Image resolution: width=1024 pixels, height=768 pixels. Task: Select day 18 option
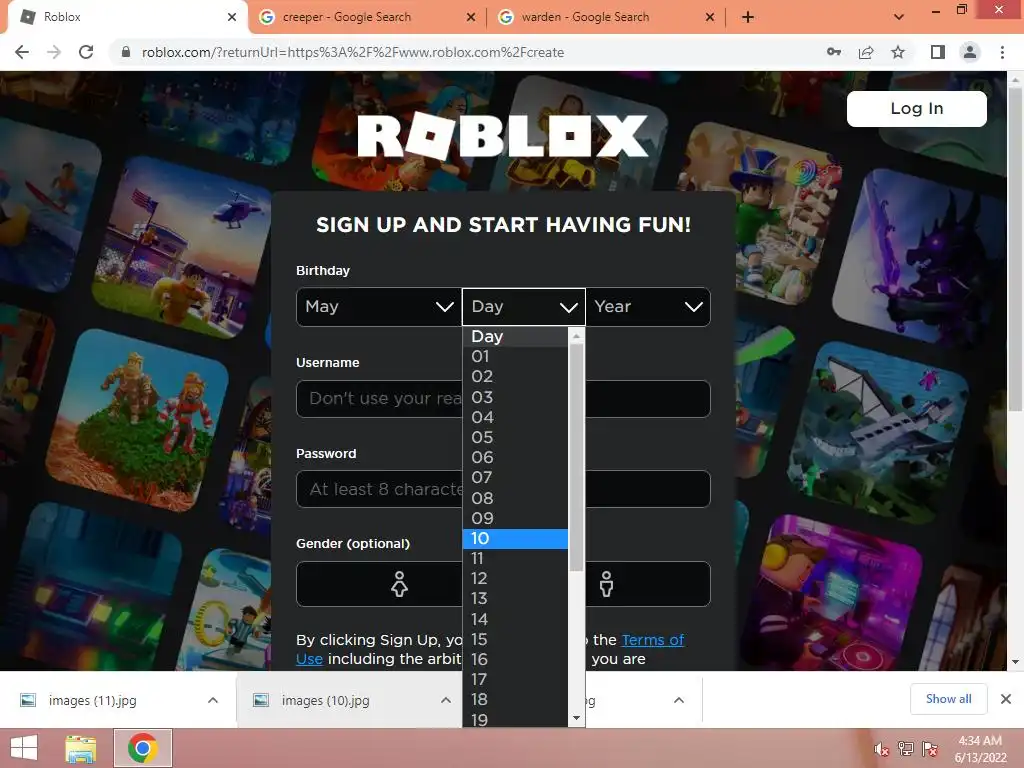[515, 699]
